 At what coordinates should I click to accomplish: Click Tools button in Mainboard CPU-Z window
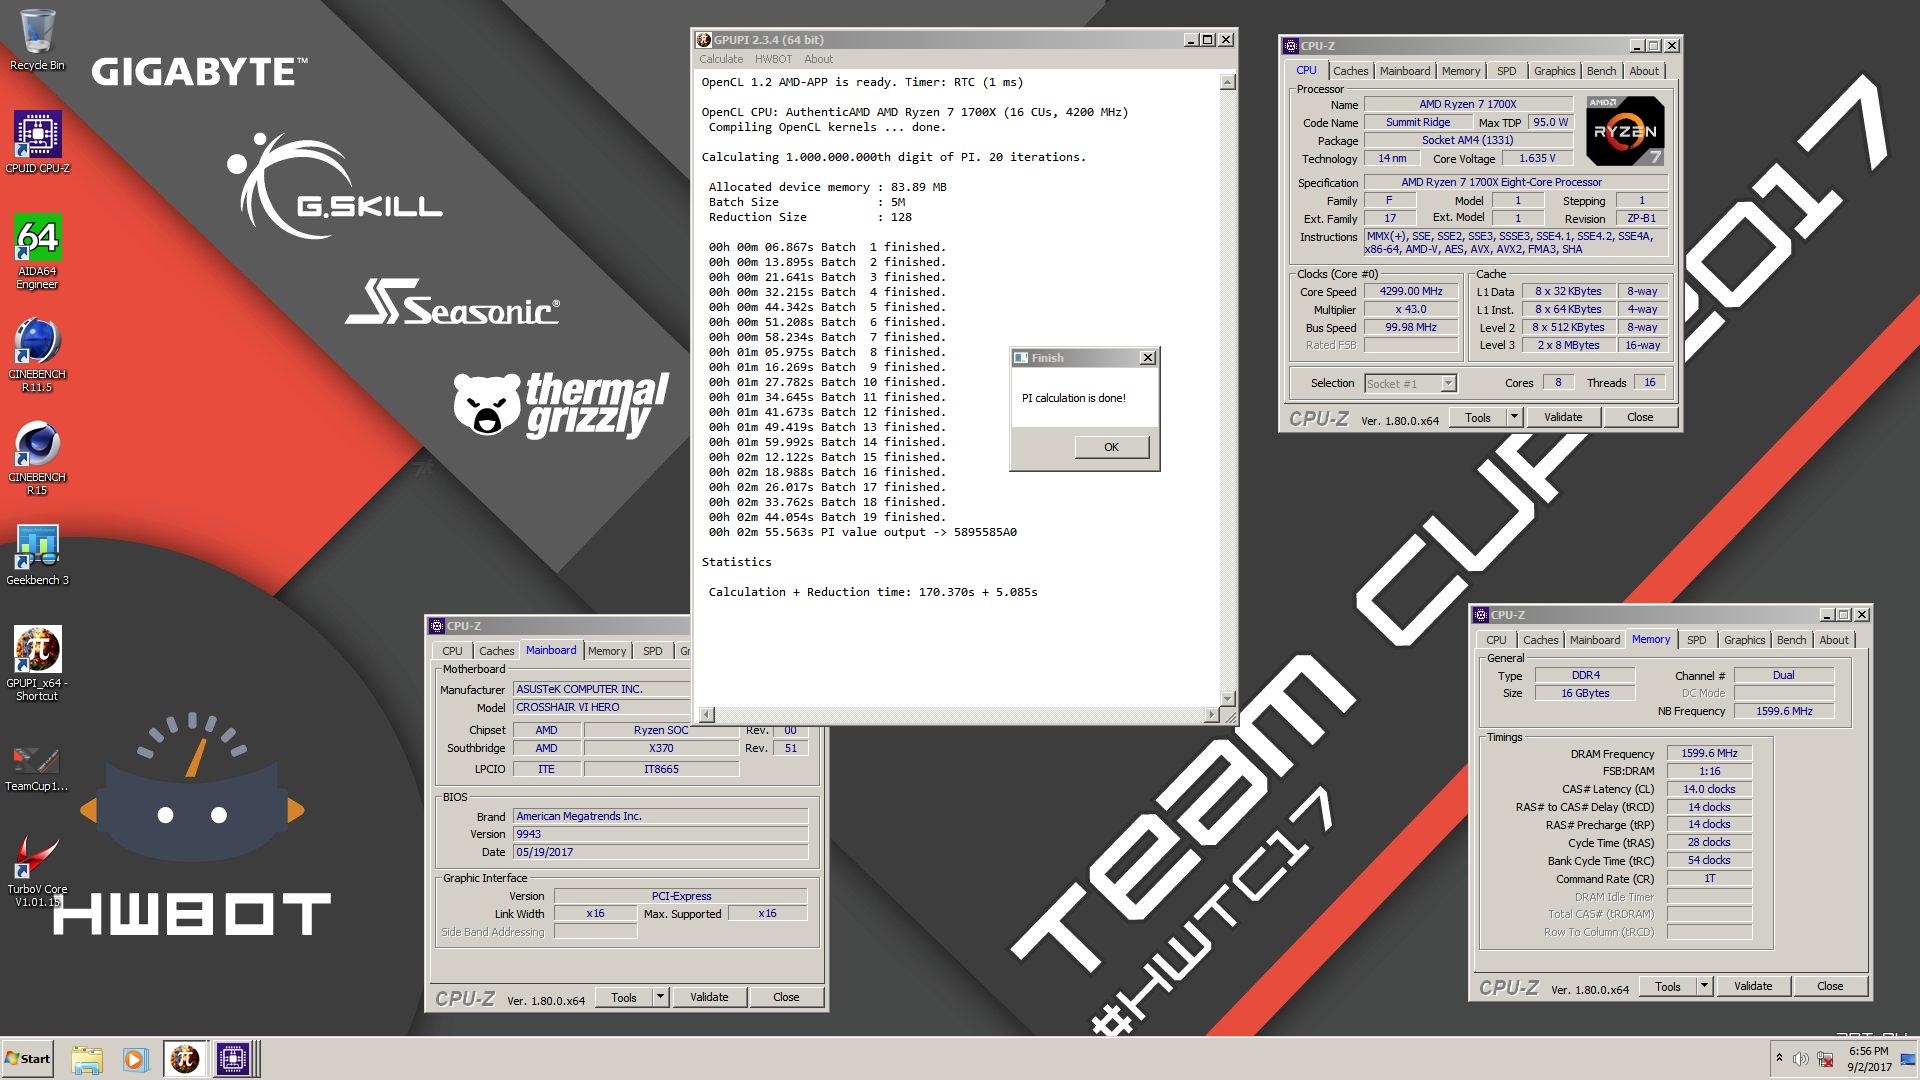[x=624, y=998]
